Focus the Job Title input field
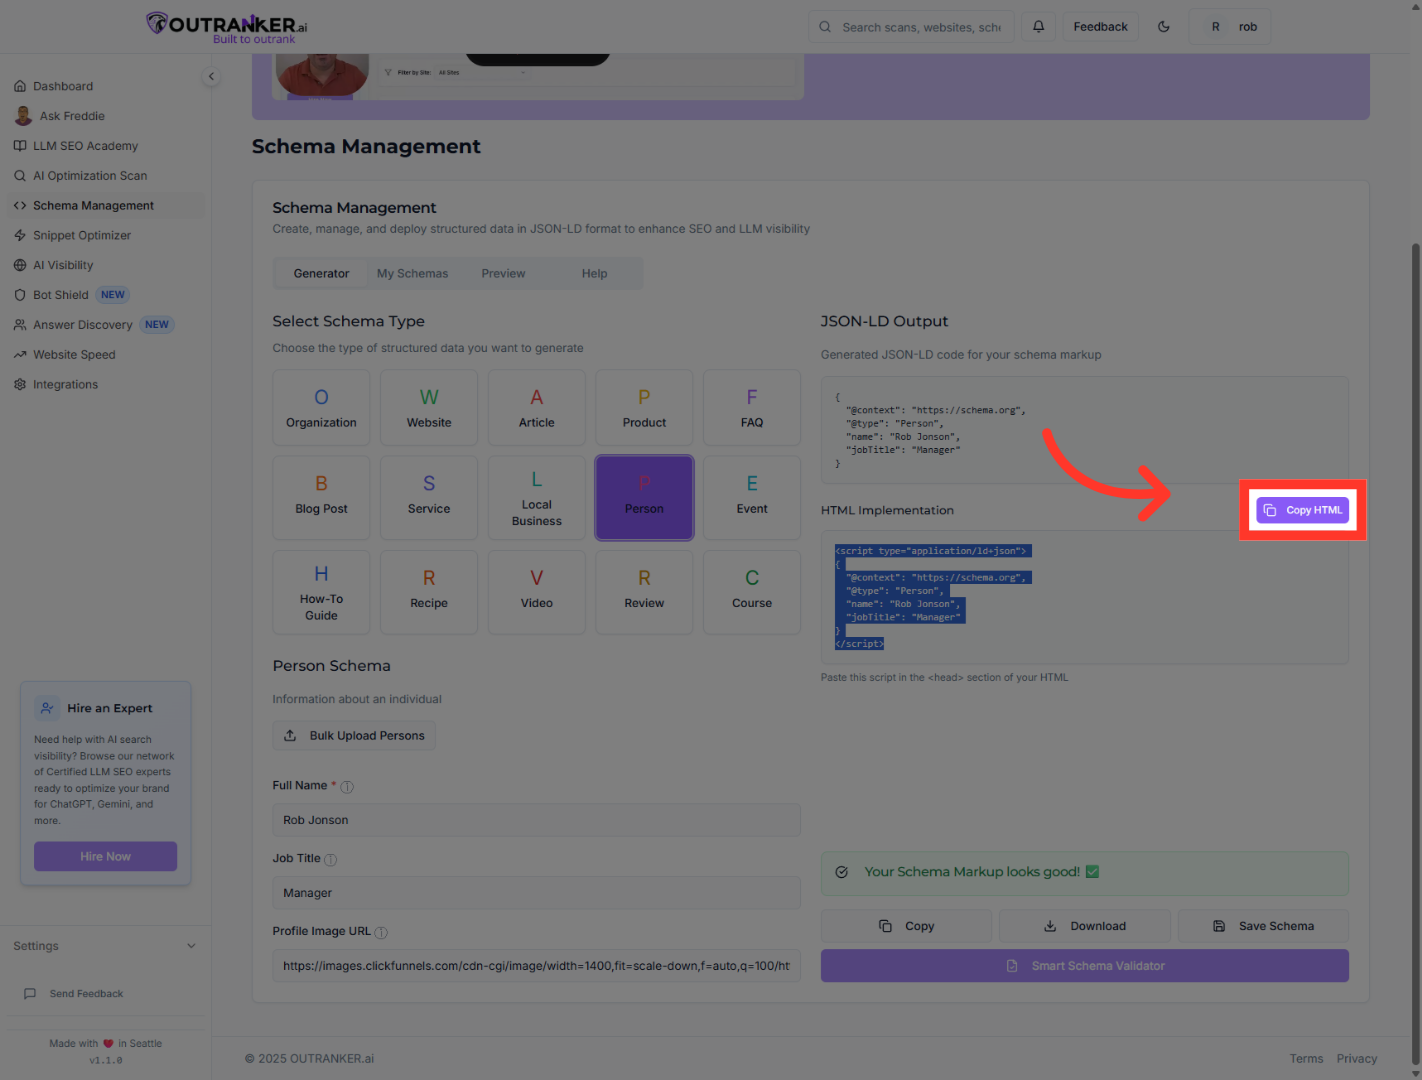 [x=537, y=893]
